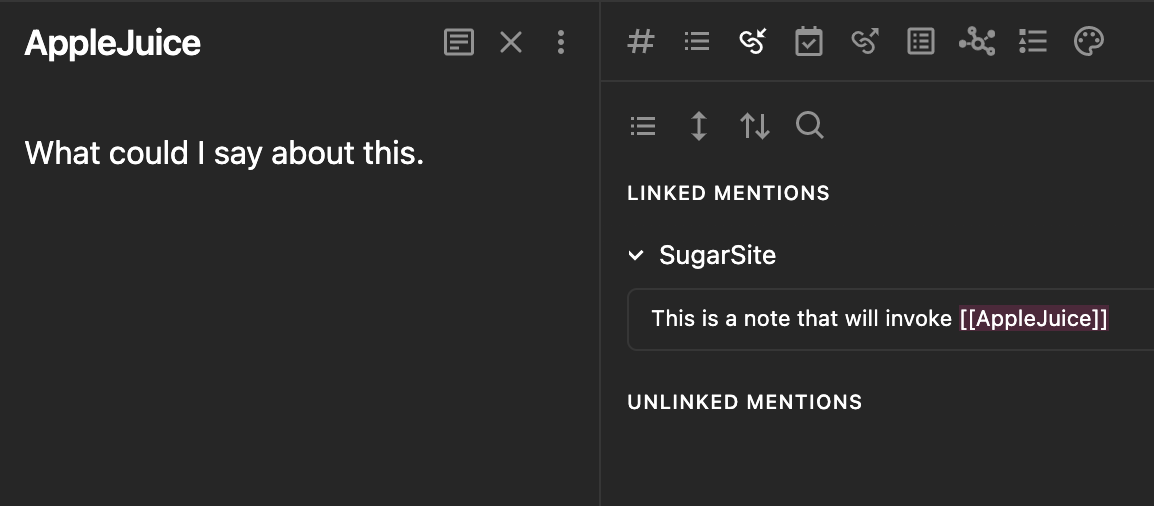
Task: Collapse the Linked Mentions section
Action: (x=729, y=193)
